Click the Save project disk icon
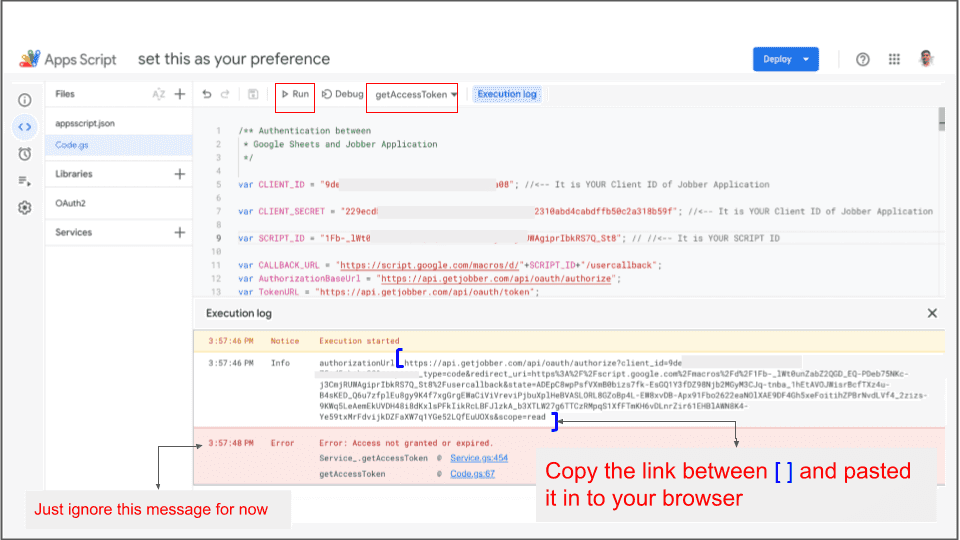 [x=253, y=94]
